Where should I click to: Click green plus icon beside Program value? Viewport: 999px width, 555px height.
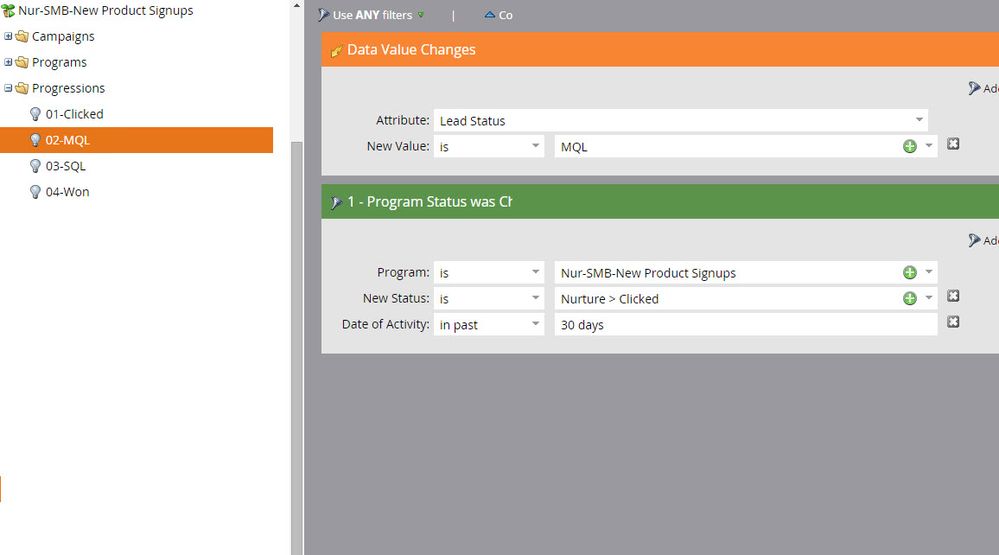[x=909, y=272]
